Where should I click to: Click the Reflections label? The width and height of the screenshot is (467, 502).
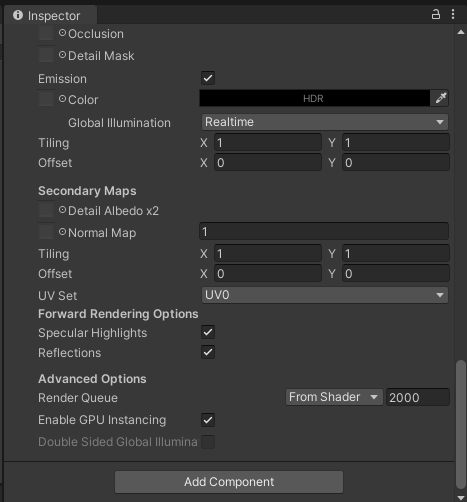[x=69, y=353]
